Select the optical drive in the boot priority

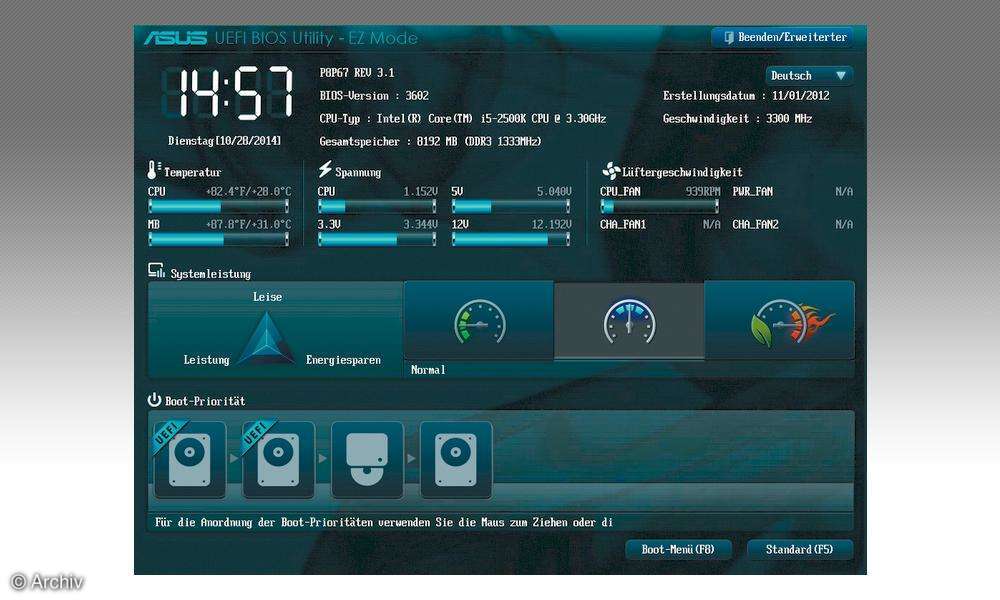367,460
